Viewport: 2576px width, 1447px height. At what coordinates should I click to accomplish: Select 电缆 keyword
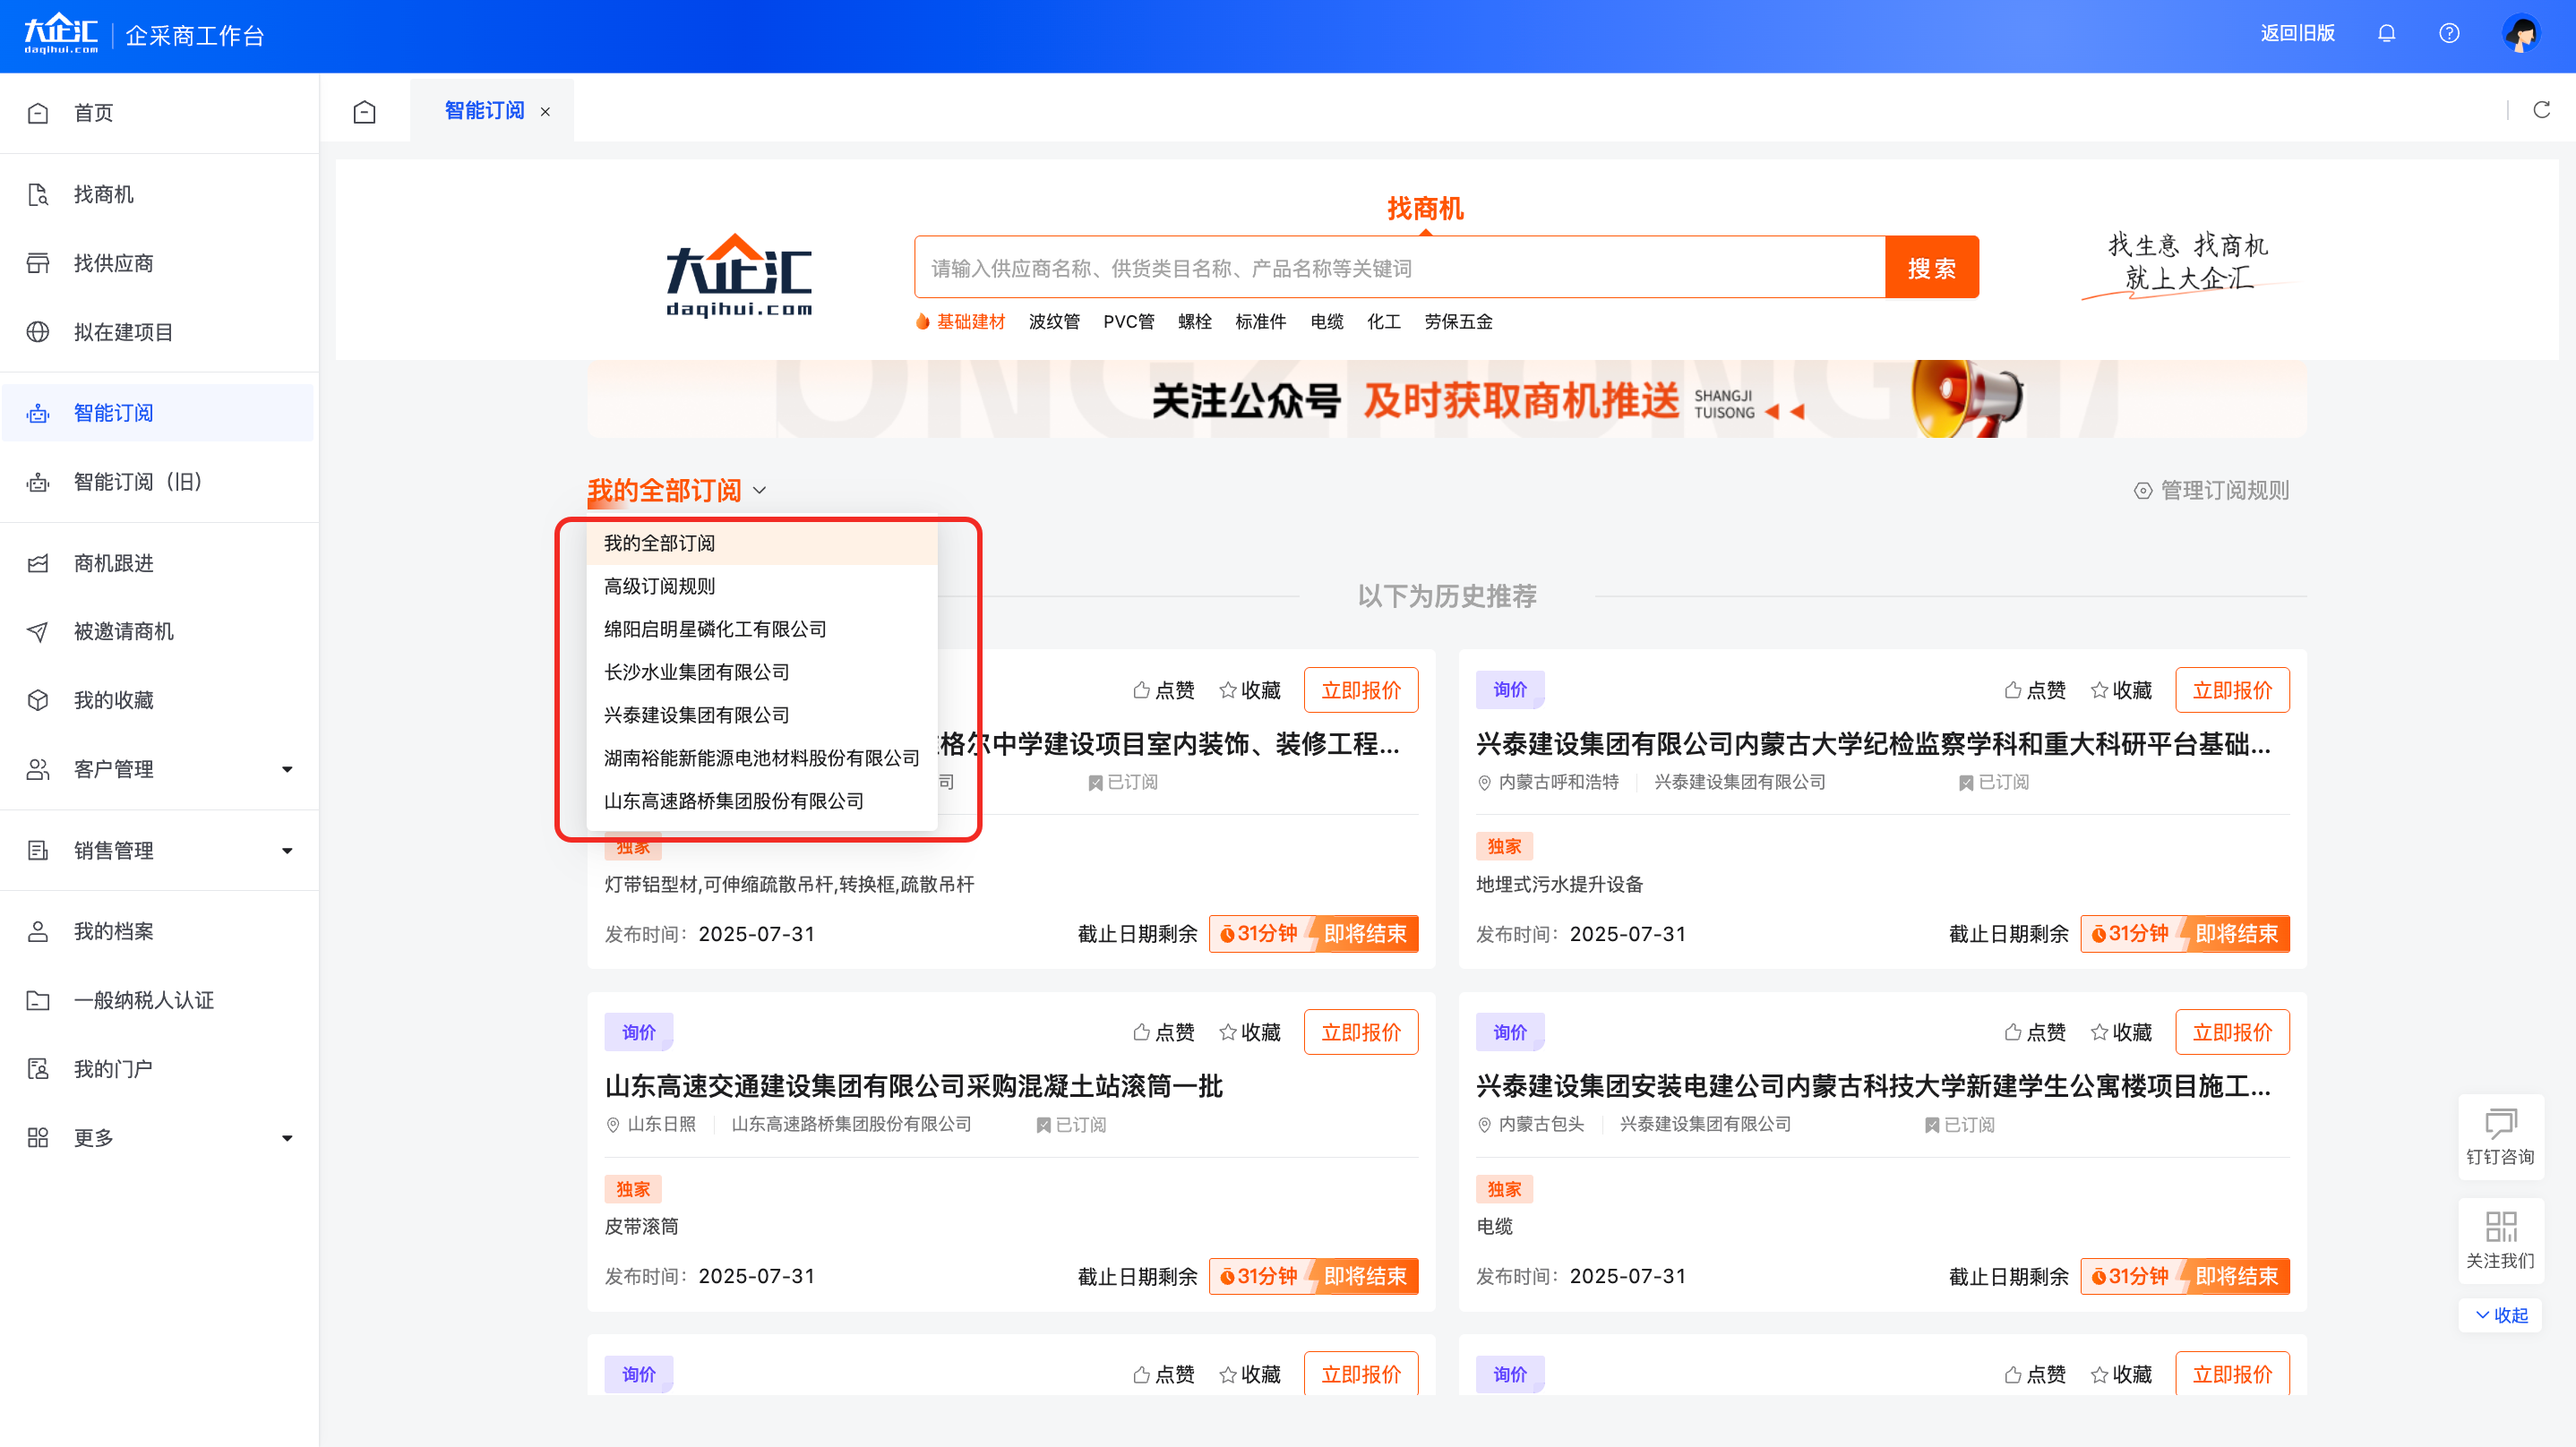[1327, 322]
